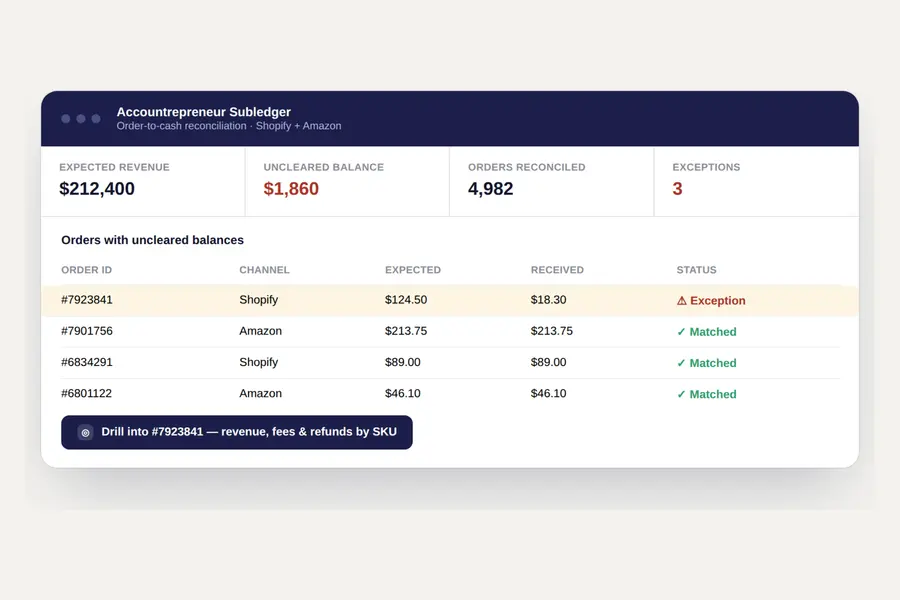This screenshot has height=600, width=900.
Task: Select order ID #6801122
Action: pos(87,393)
